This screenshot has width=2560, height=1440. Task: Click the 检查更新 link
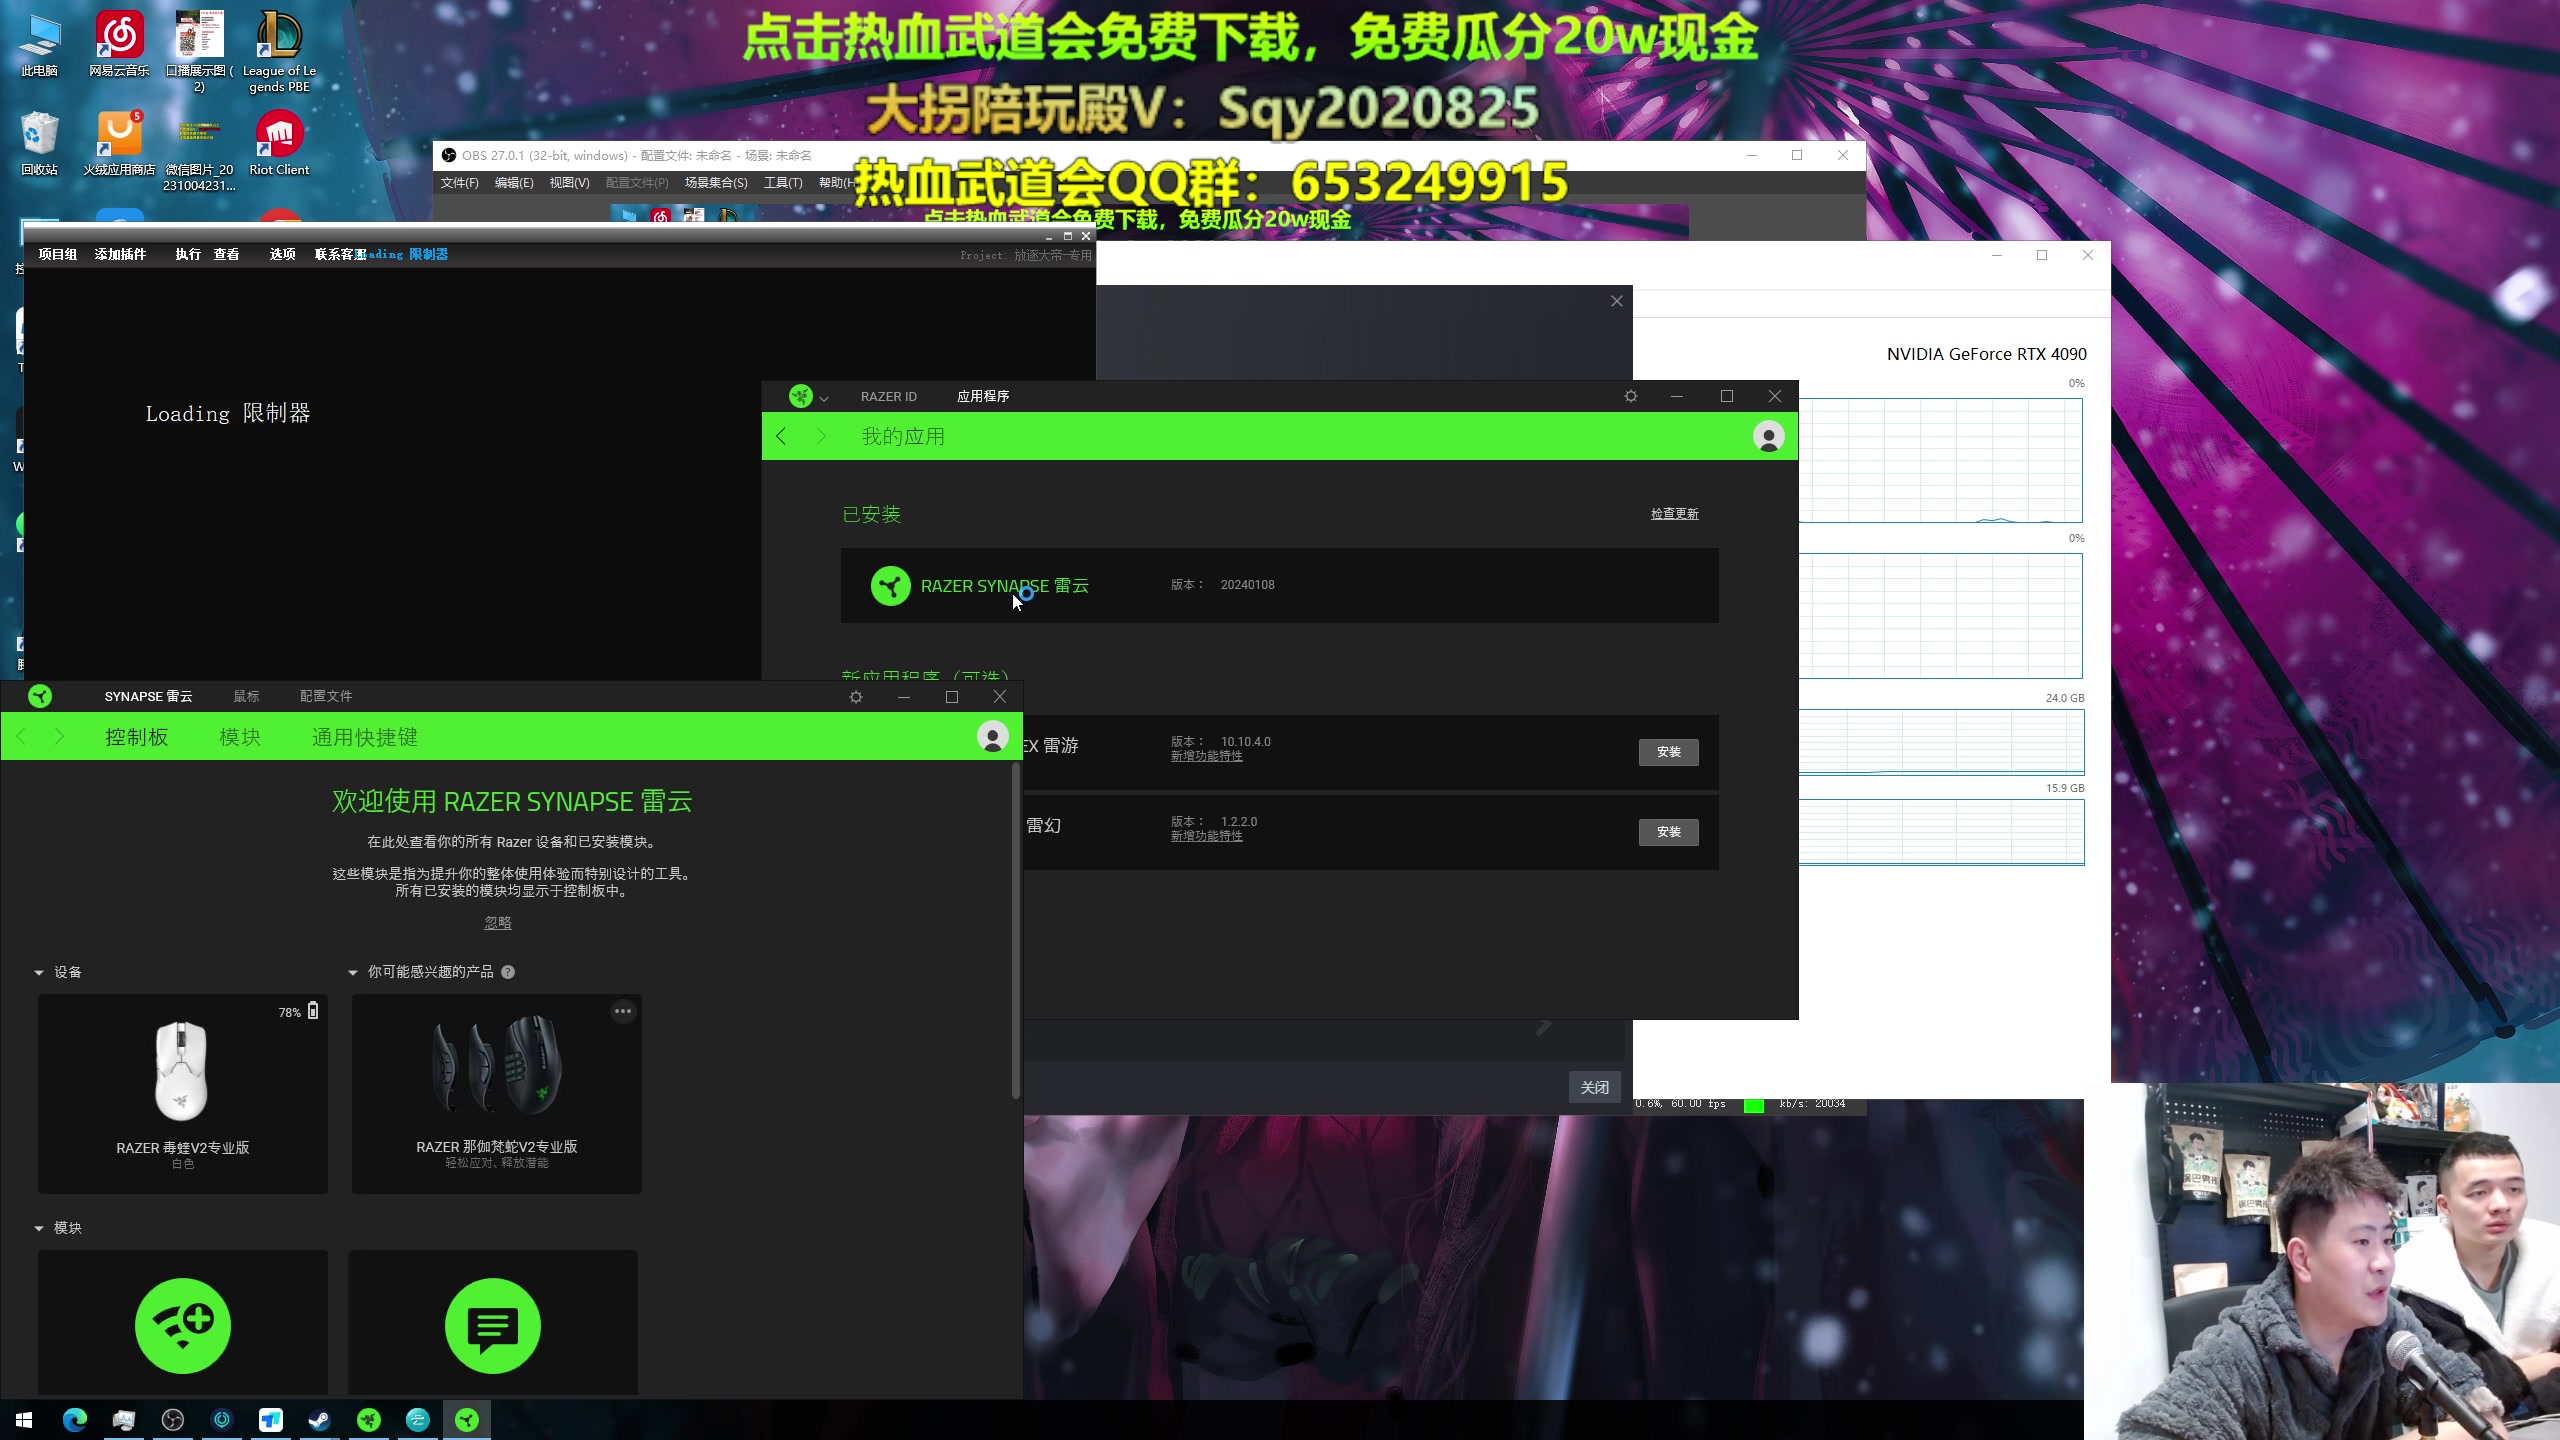[x=1674, y=514]
